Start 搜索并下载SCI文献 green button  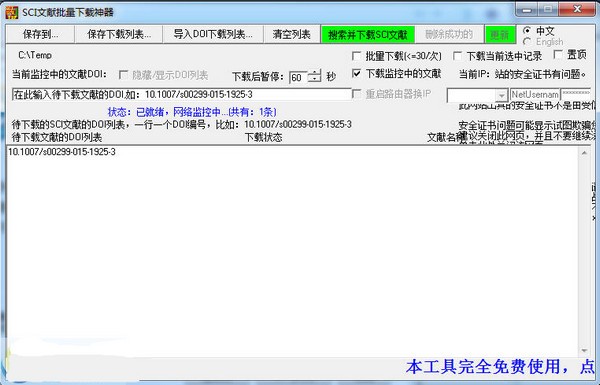pyautogui.click(x=368, y=35)
